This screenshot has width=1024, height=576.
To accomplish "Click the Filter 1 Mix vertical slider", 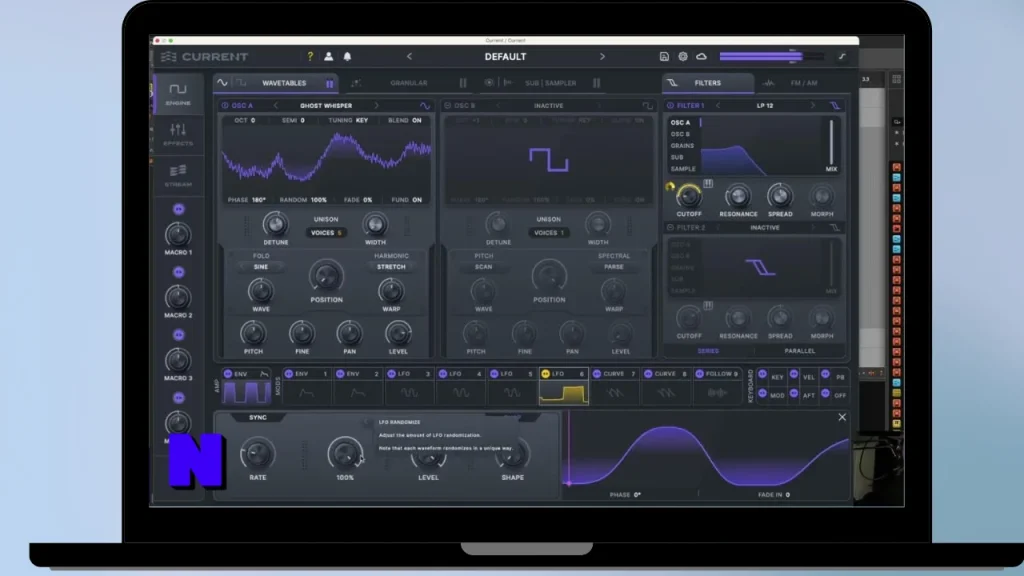I will click(831, 142).
